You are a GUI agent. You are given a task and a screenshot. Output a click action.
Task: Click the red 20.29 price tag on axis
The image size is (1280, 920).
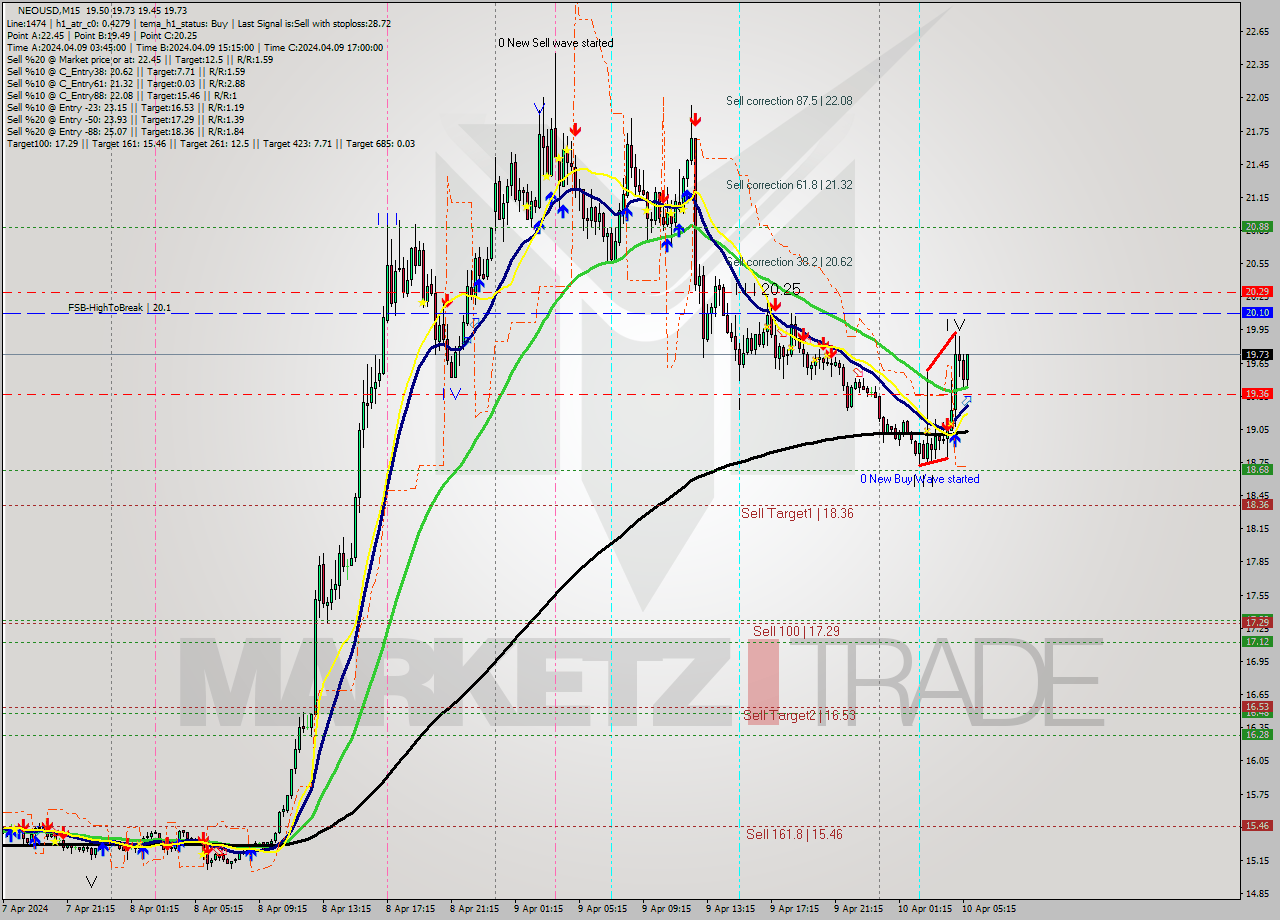pyautogui.click(x=1257, y=292)
